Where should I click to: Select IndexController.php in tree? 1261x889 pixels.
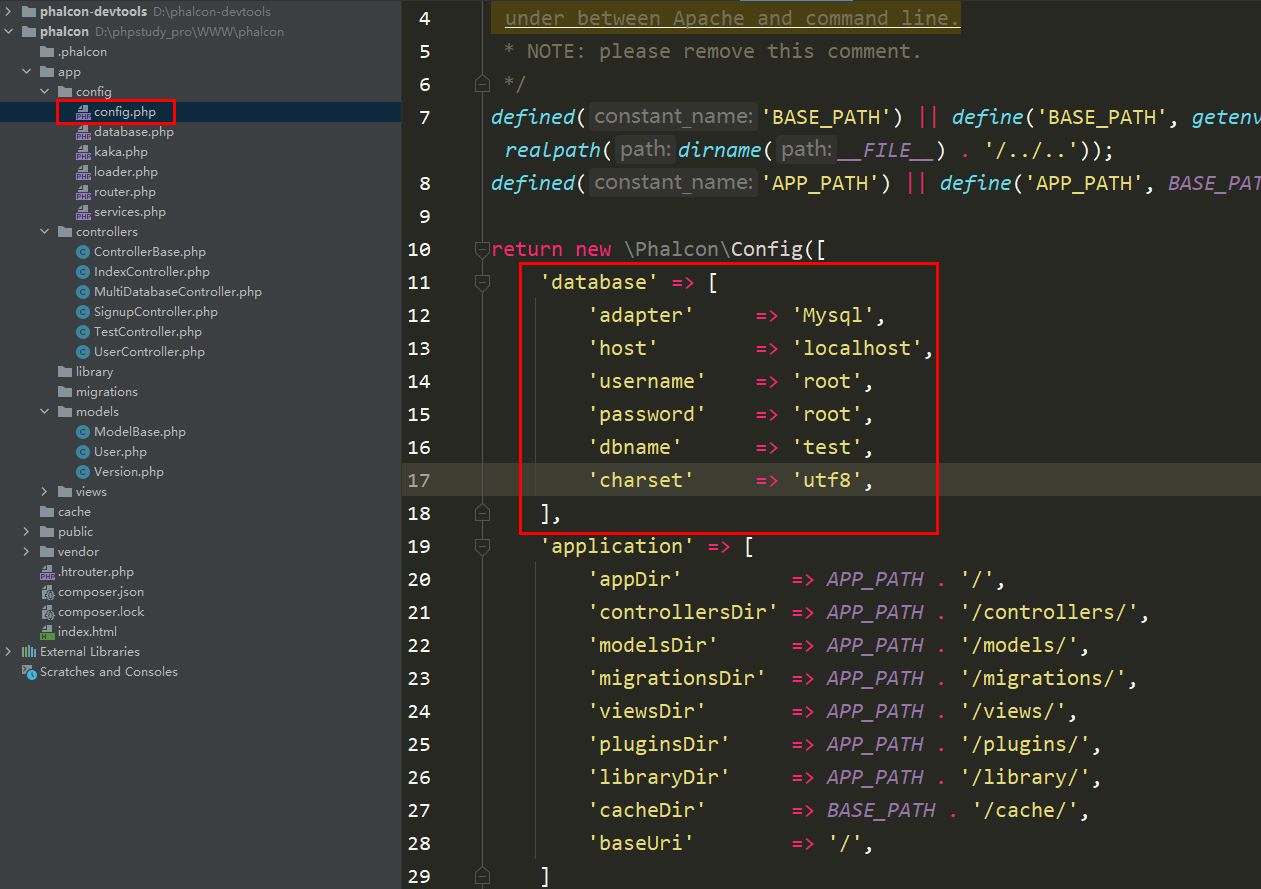[152, 272]
